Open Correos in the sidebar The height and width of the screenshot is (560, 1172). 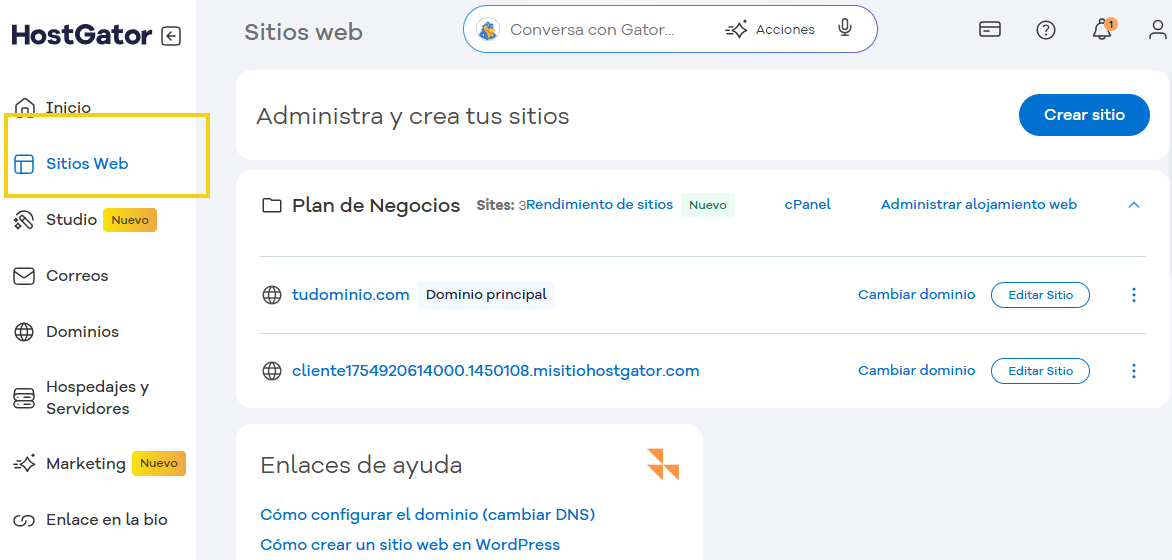77,276
